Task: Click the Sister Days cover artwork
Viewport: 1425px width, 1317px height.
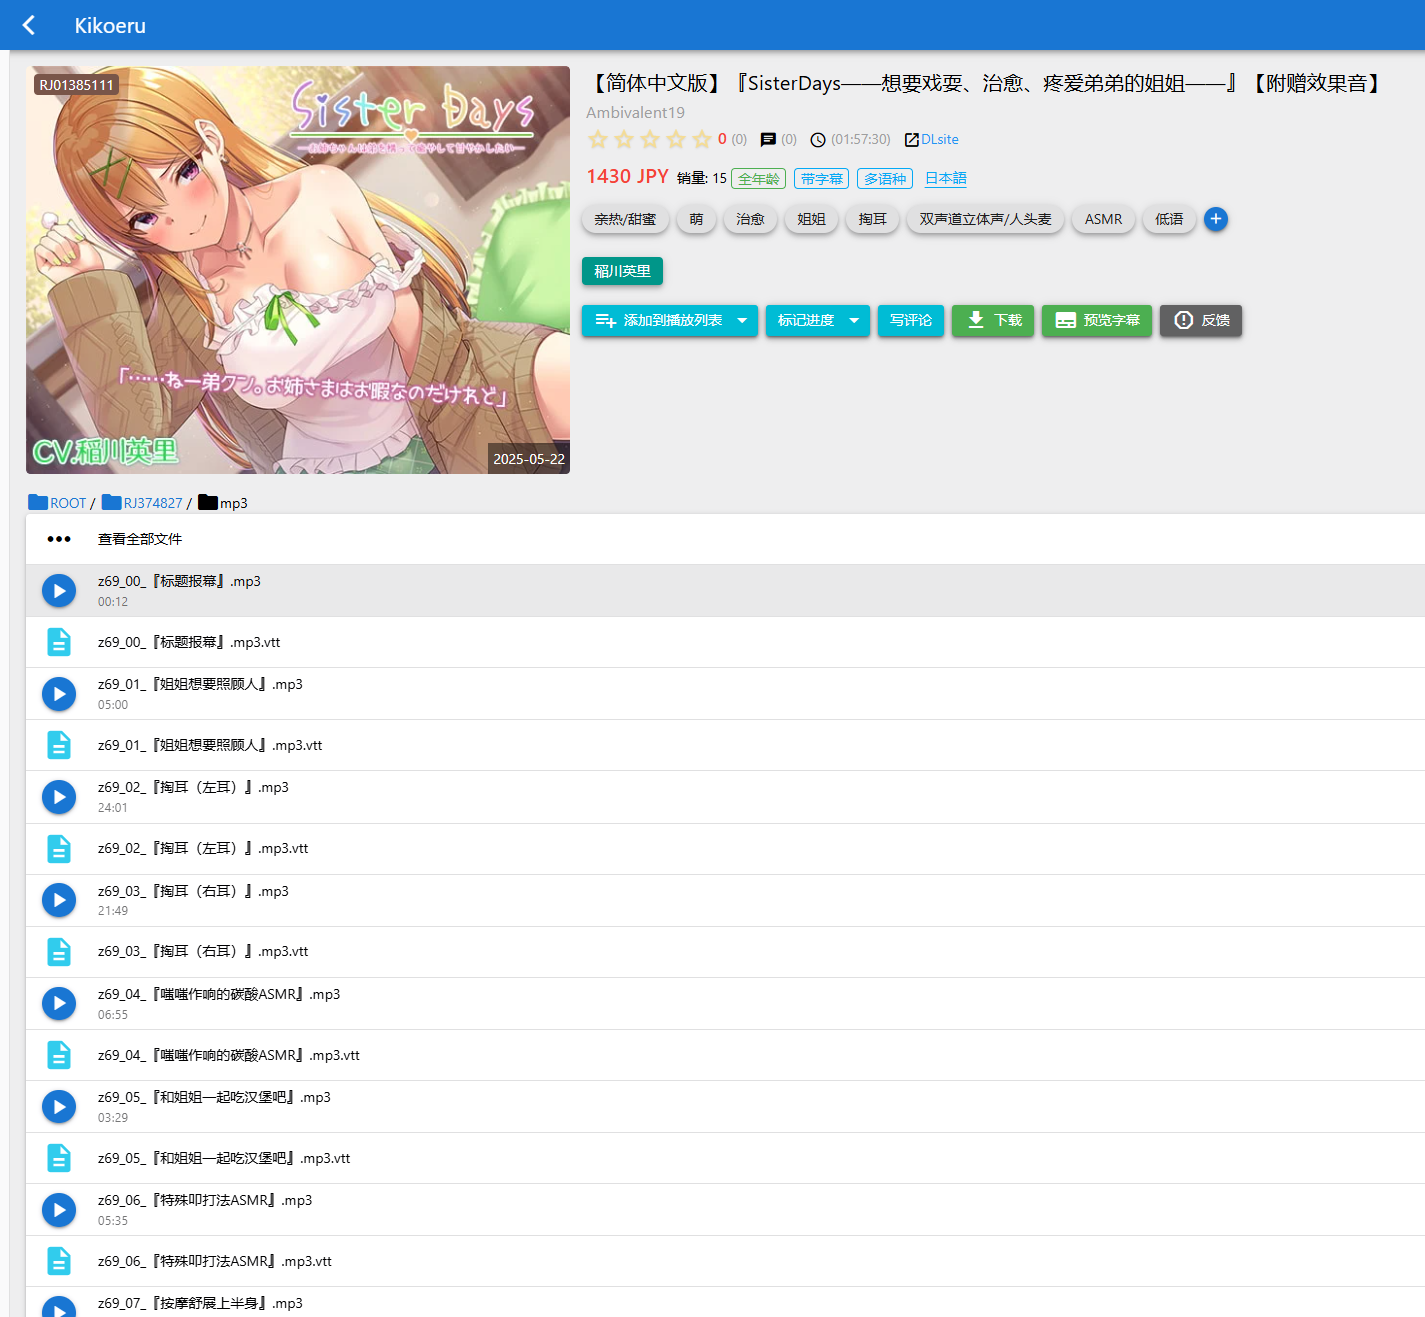Action: pyautogui.click(x=298, y=270)
